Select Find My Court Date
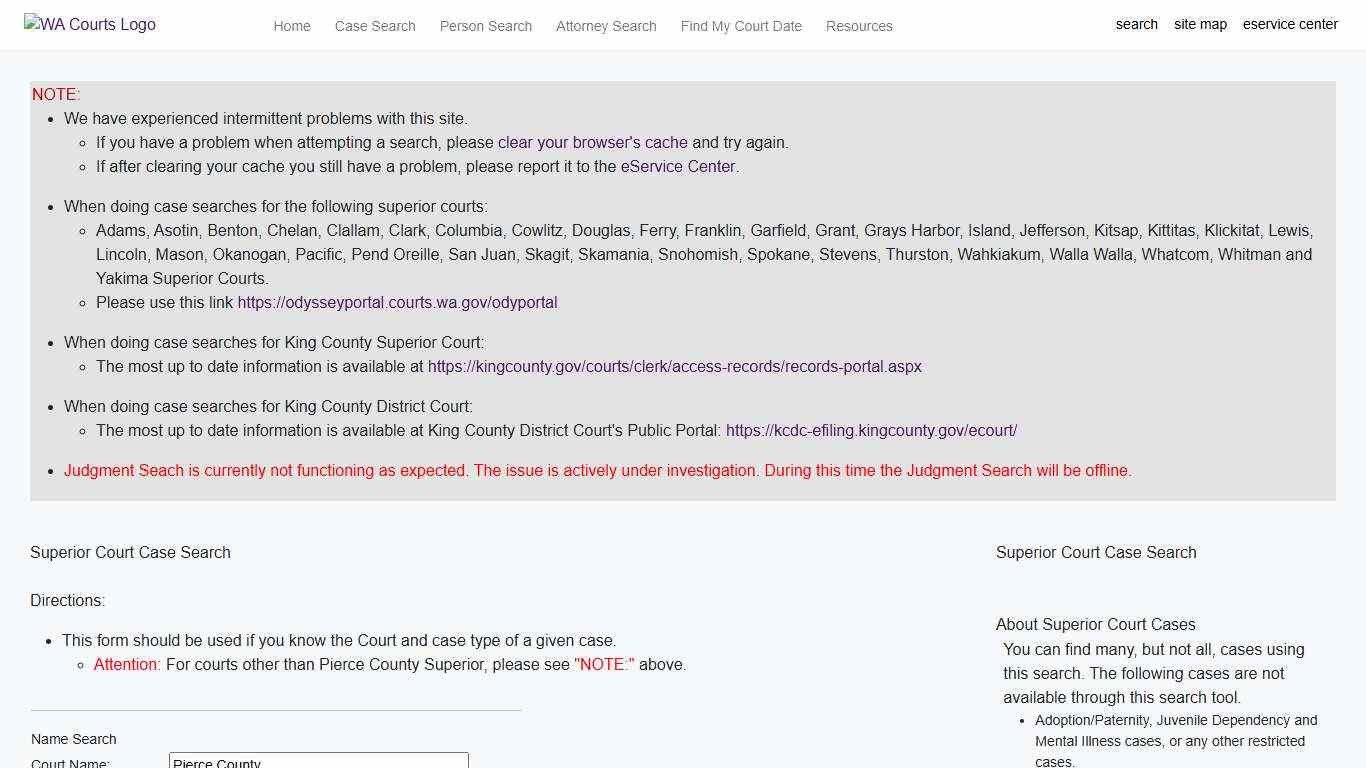 point(741,26)
